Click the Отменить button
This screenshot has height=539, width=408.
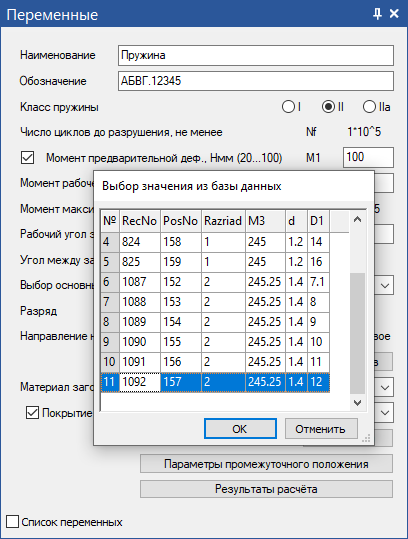pyautogui.click(x=321, y=429)
